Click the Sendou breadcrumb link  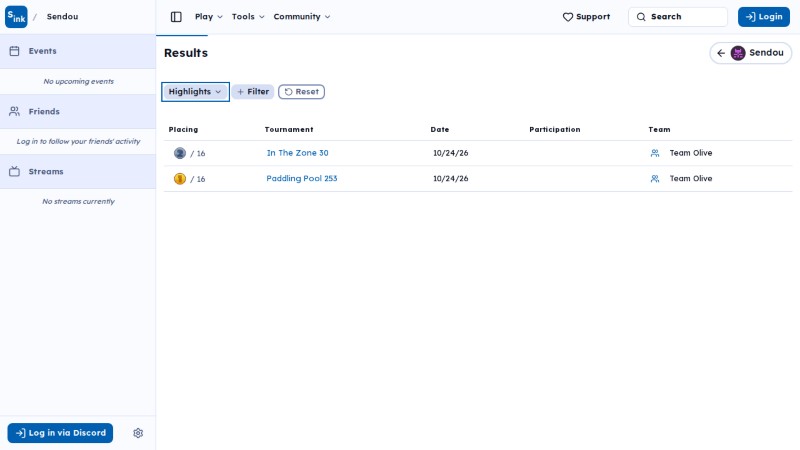(62, 17)
